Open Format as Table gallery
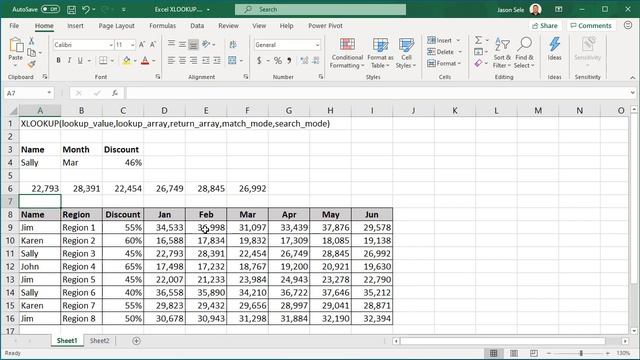640x360 pixels. tap(380, 53)
